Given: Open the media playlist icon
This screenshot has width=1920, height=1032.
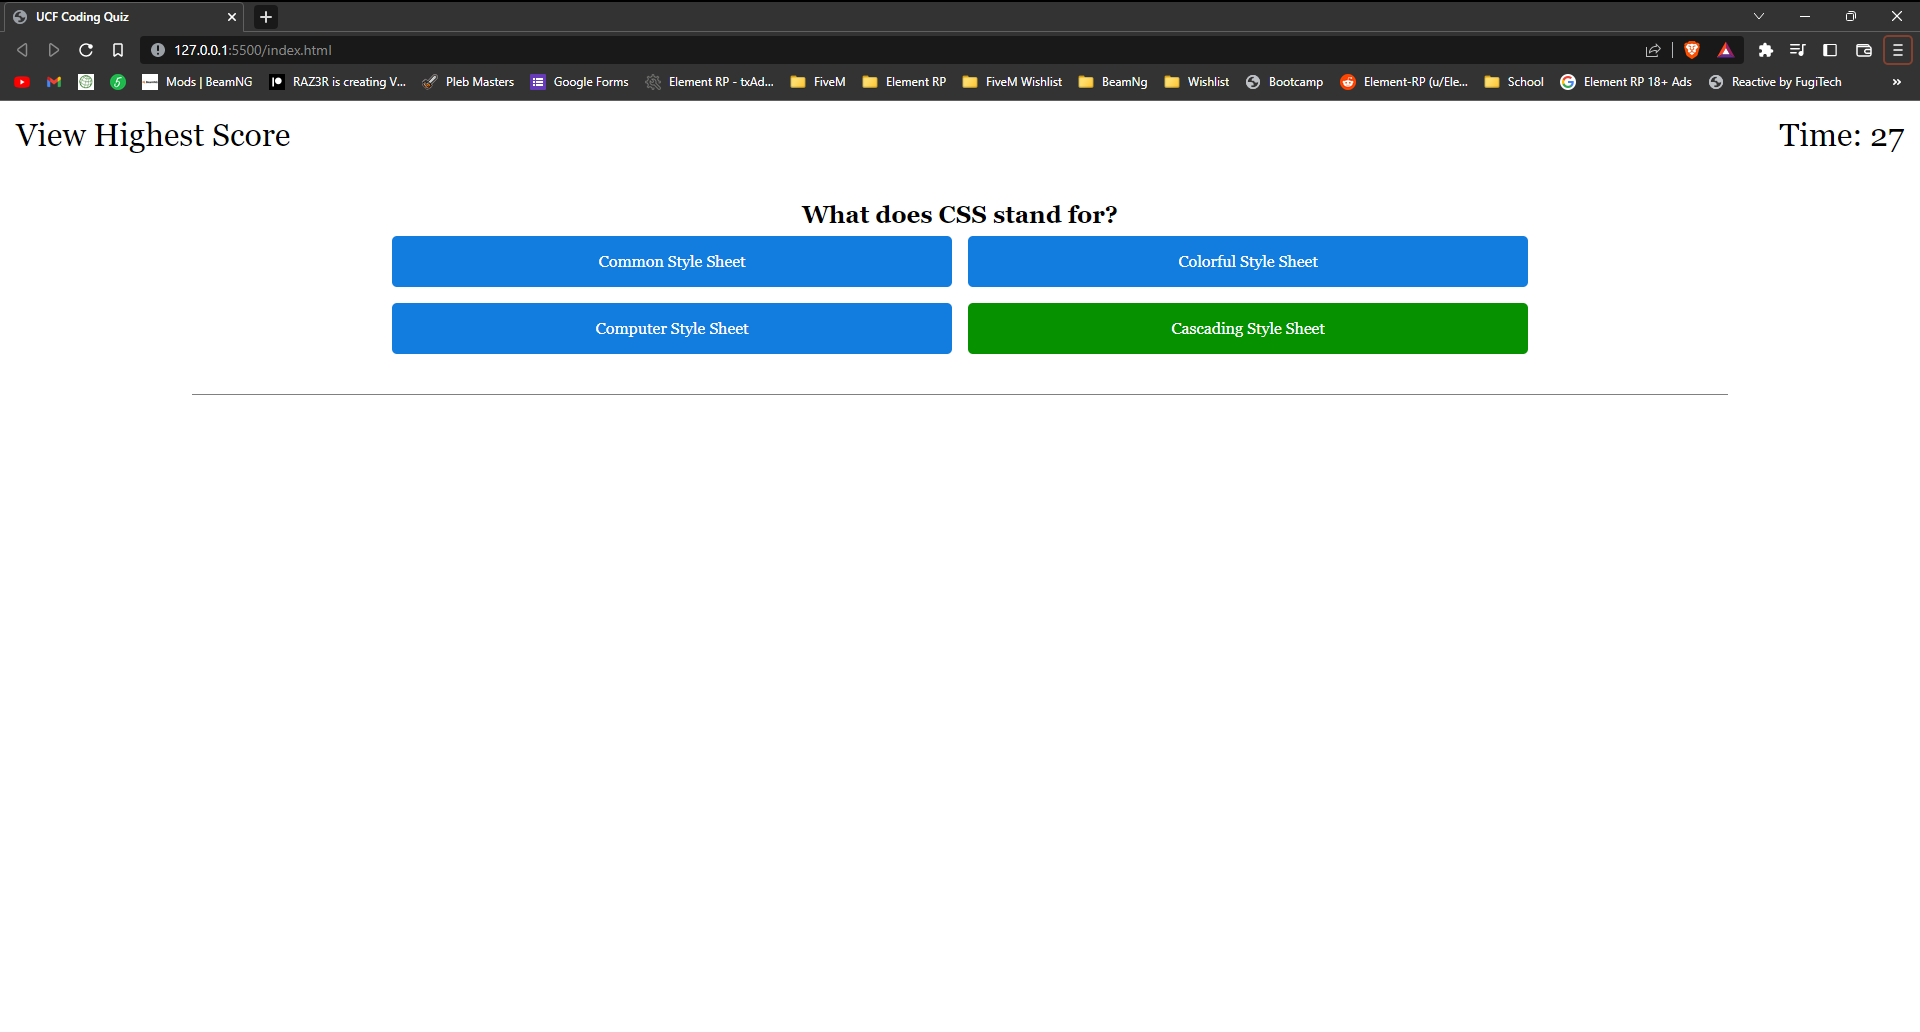Looking at the screenshot, I should pos(1798,50).
